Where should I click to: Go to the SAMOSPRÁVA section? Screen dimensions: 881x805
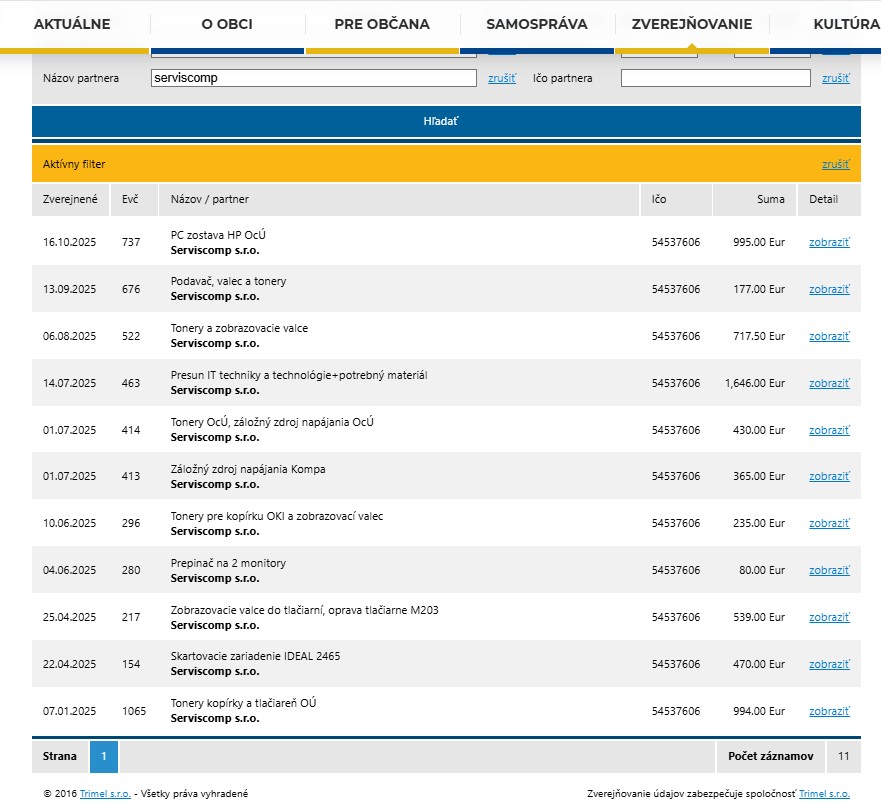tap(537, 24)
